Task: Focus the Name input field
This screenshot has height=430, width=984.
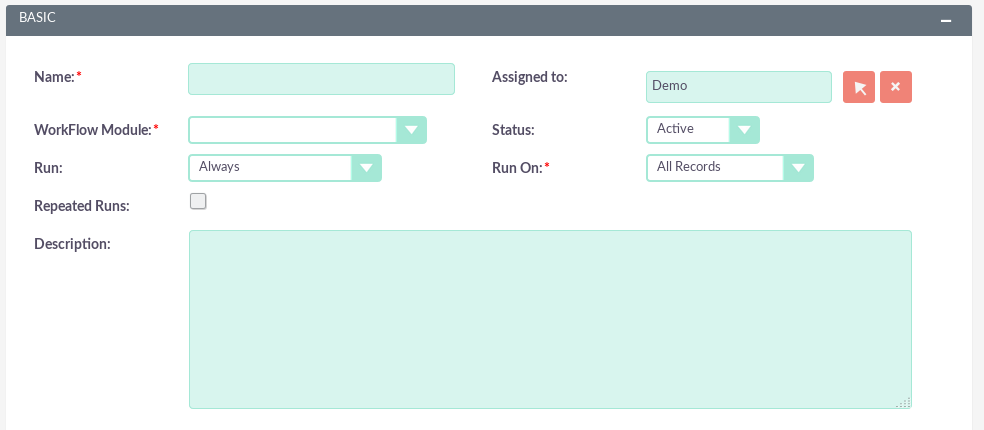Action: (321, 79)
